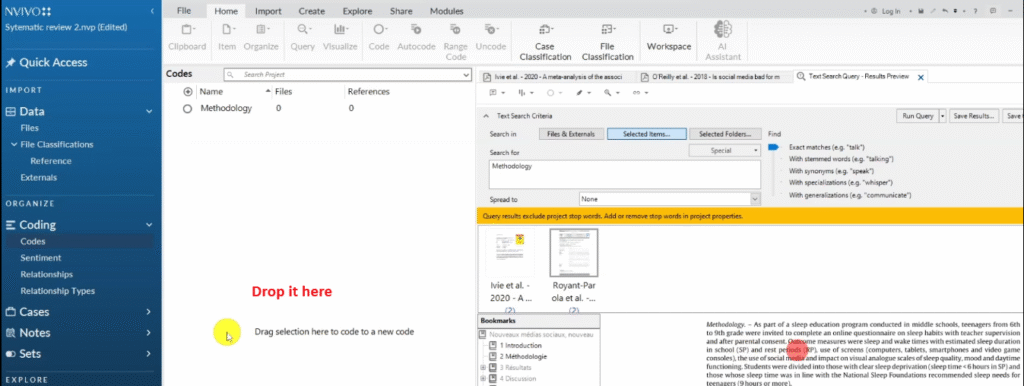Click the Autocode ribbon tool

[x=416, y=37]
